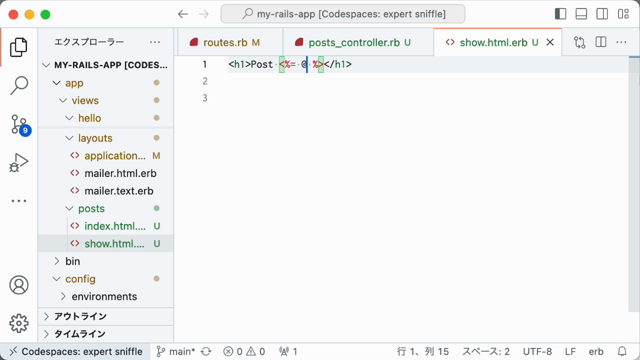
Task: Open Source Control view with 9 changes
Action: 19,124
